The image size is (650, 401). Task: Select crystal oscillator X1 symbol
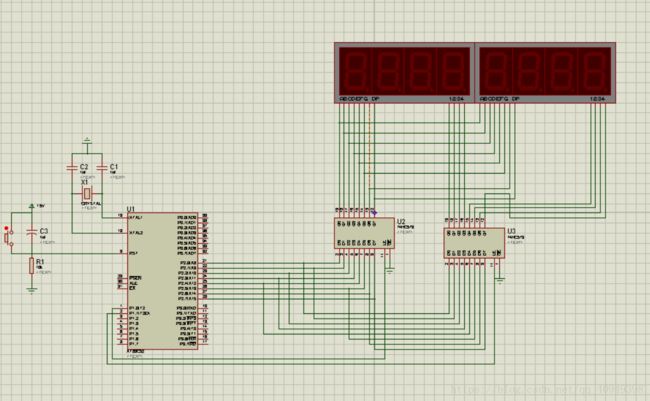(87, 193)
